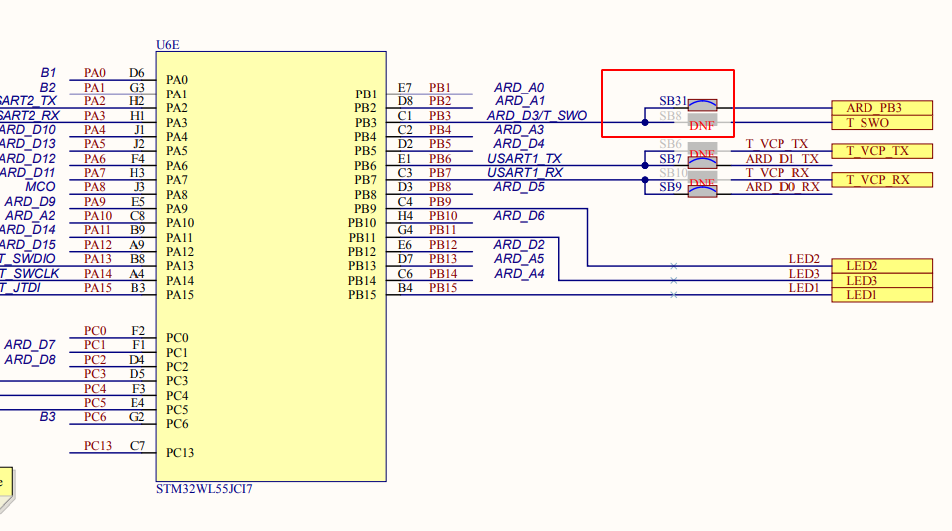The width and height of the screenshot is (952, 531).
Task: Select the SB7 closed solder bridge symbol
Action: [x=702, y=162]
